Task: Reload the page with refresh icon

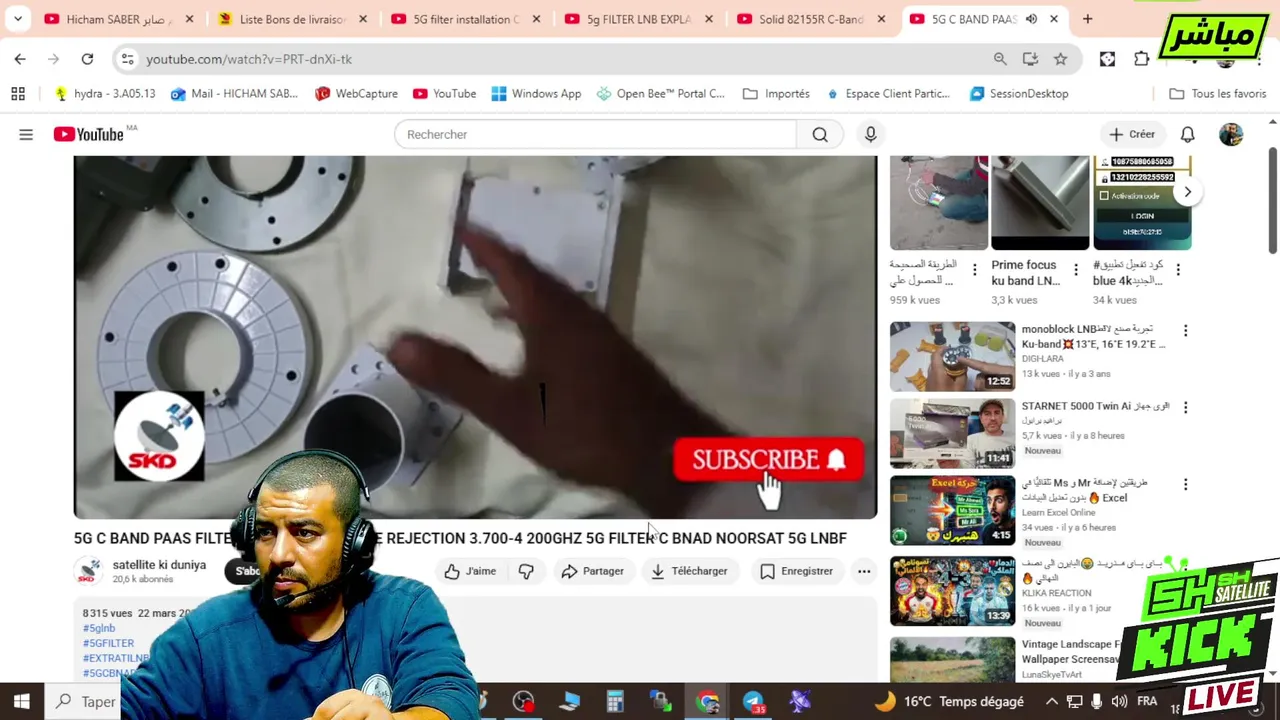Action: click(x=87, y=59)
